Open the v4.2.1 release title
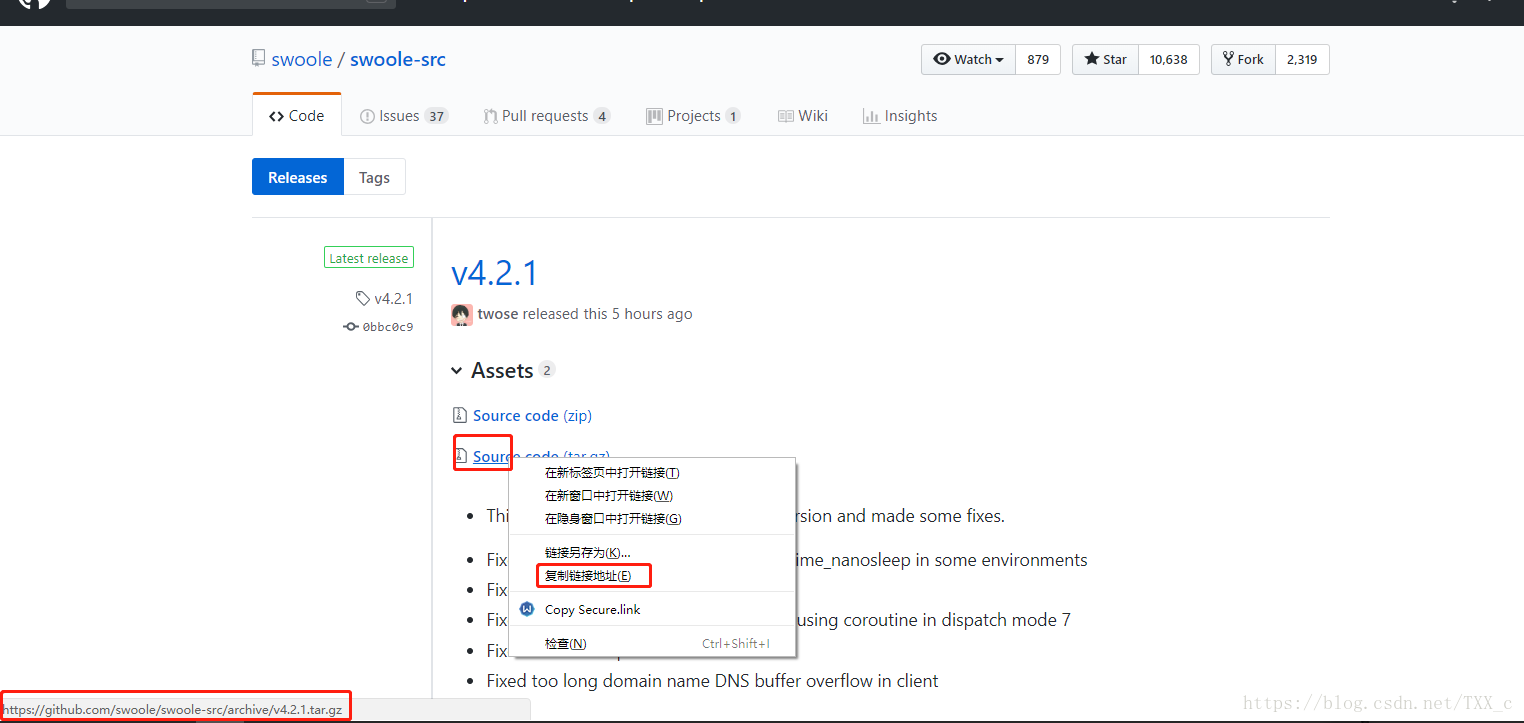The height and width of the screenshot is (723, 1524). coord(495,273)
